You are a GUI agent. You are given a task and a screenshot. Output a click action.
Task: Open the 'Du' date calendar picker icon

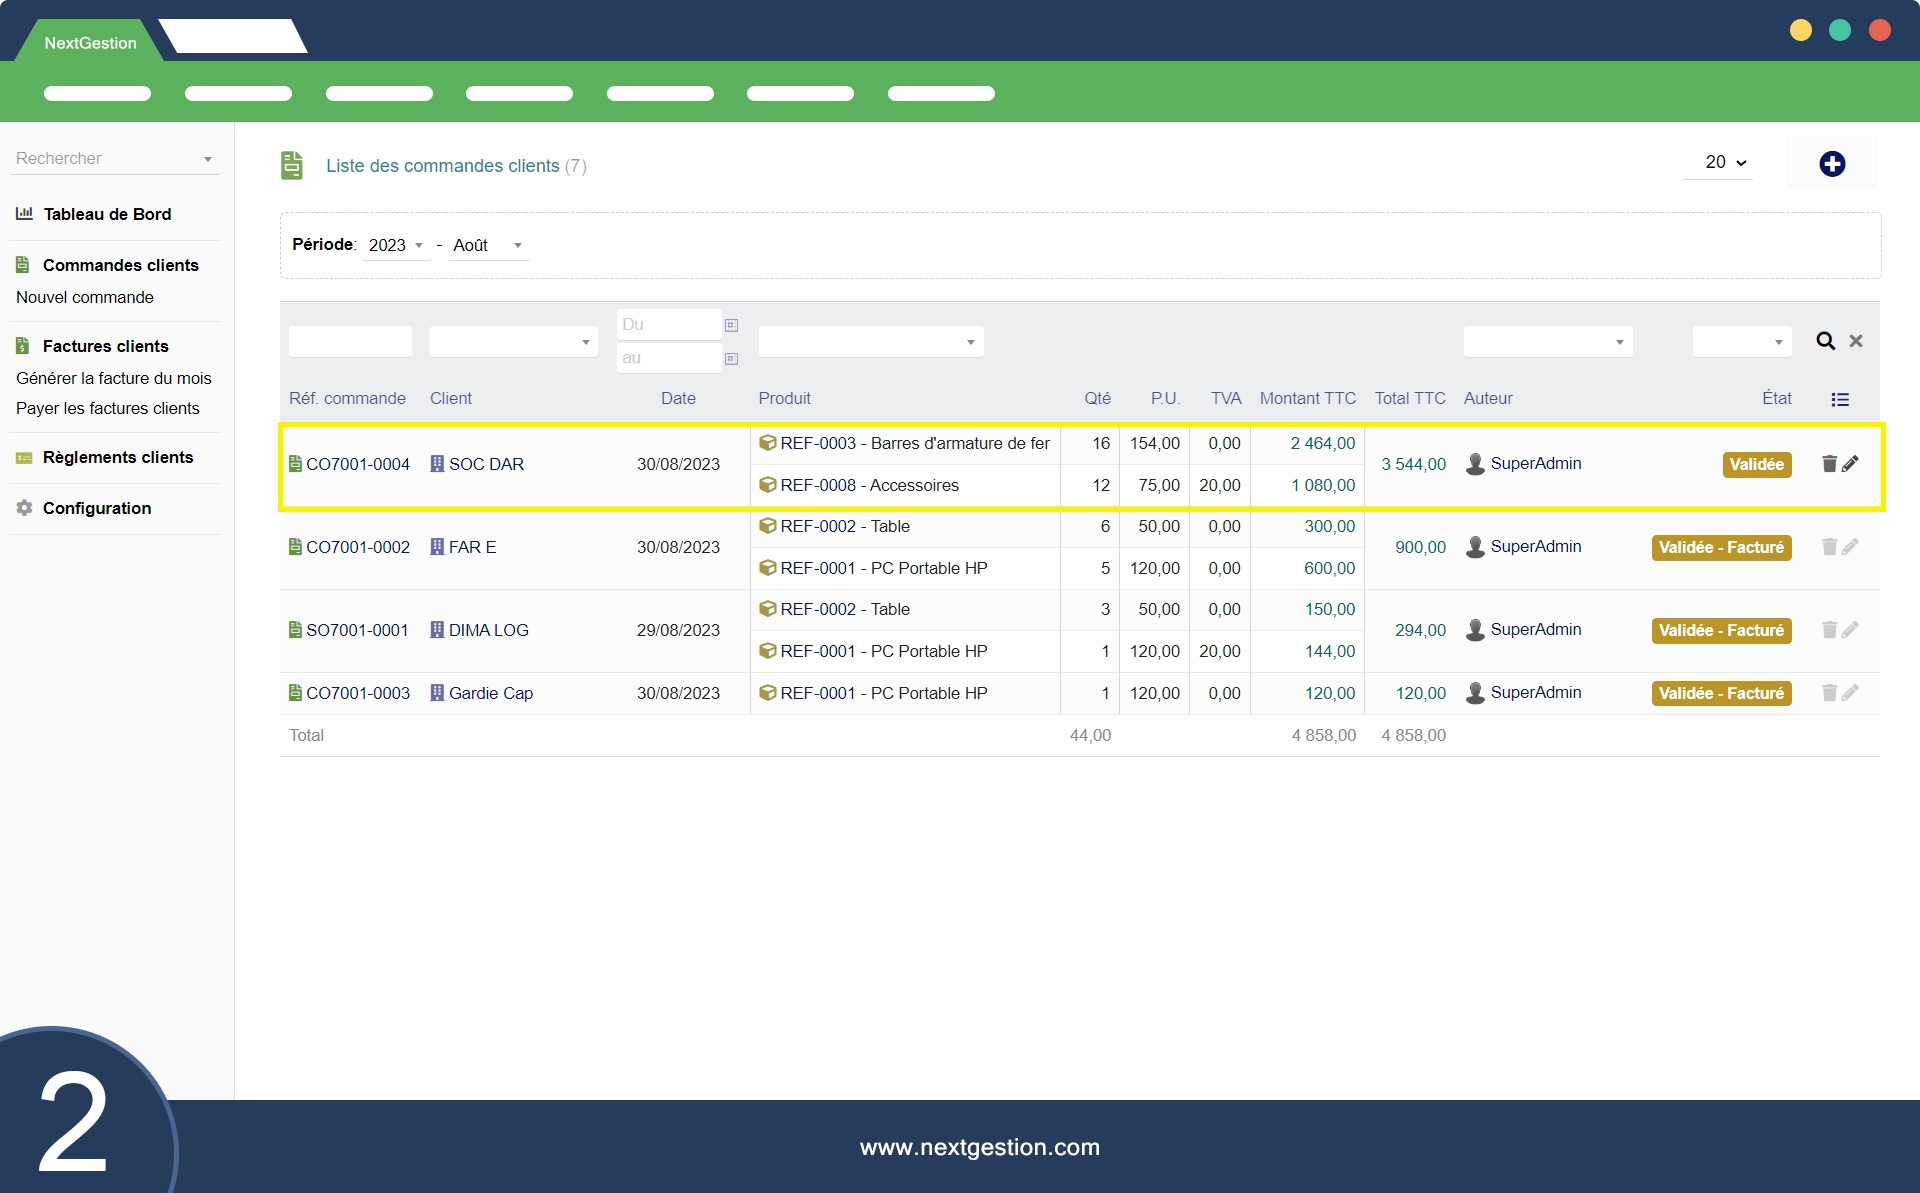tap(731, 325)
